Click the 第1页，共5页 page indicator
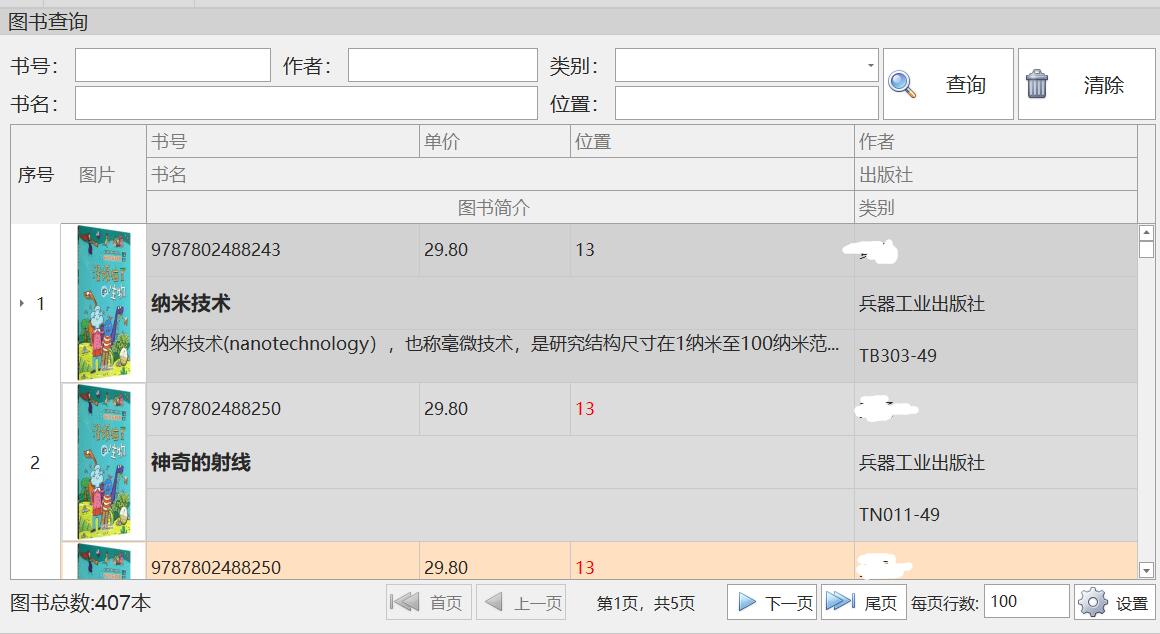Viewport: 1160px width, 634px height. [x=646, y=604]
